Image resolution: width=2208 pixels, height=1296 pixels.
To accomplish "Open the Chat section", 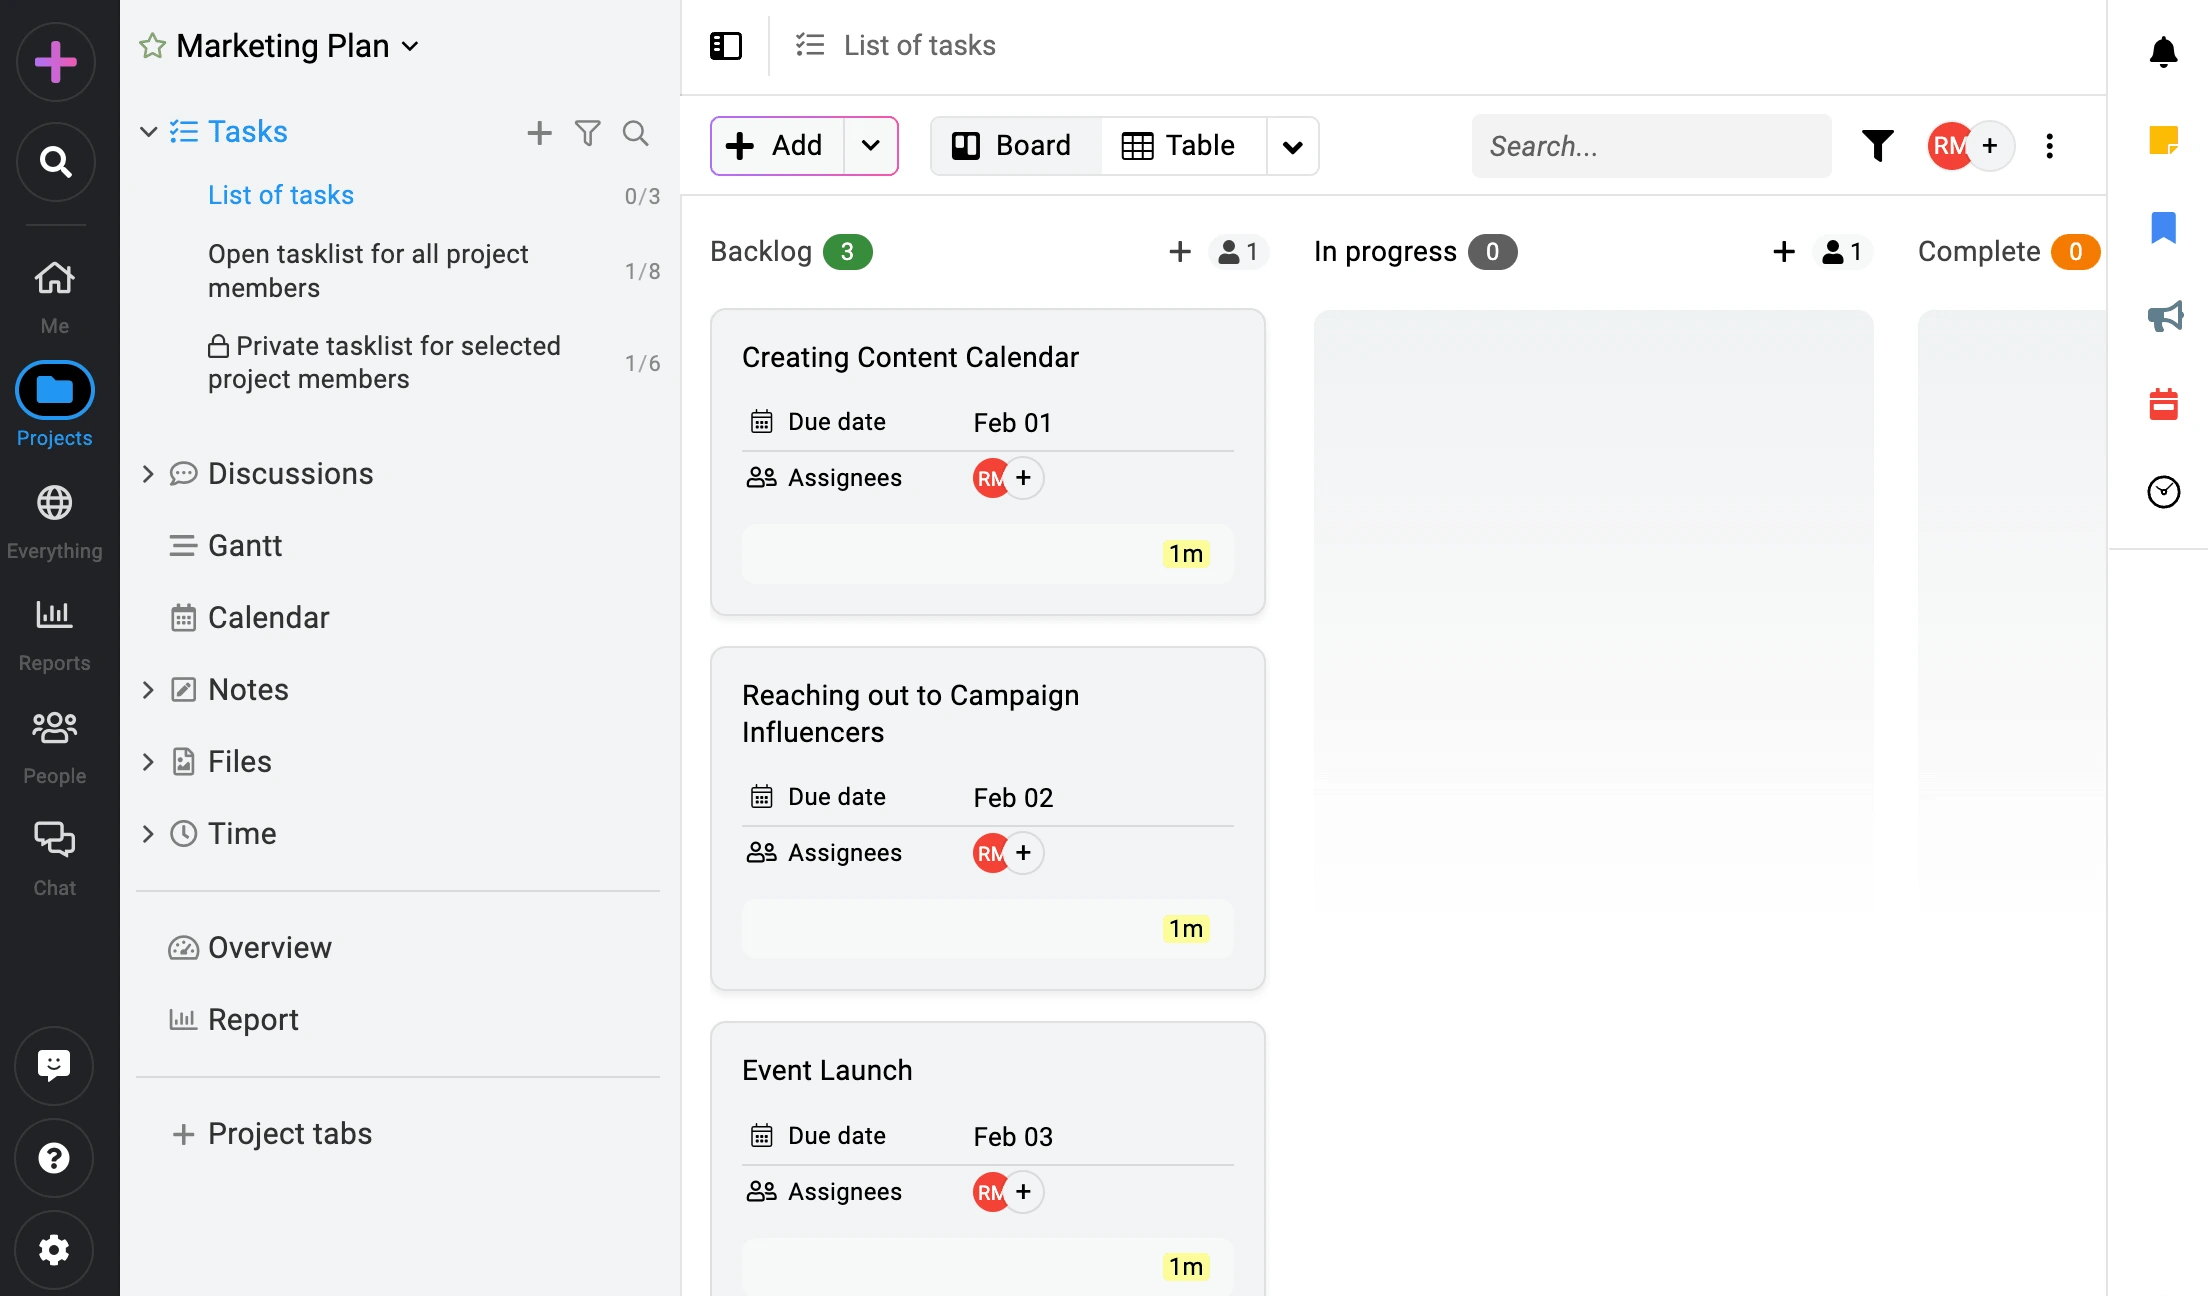I will coord(55,859).
